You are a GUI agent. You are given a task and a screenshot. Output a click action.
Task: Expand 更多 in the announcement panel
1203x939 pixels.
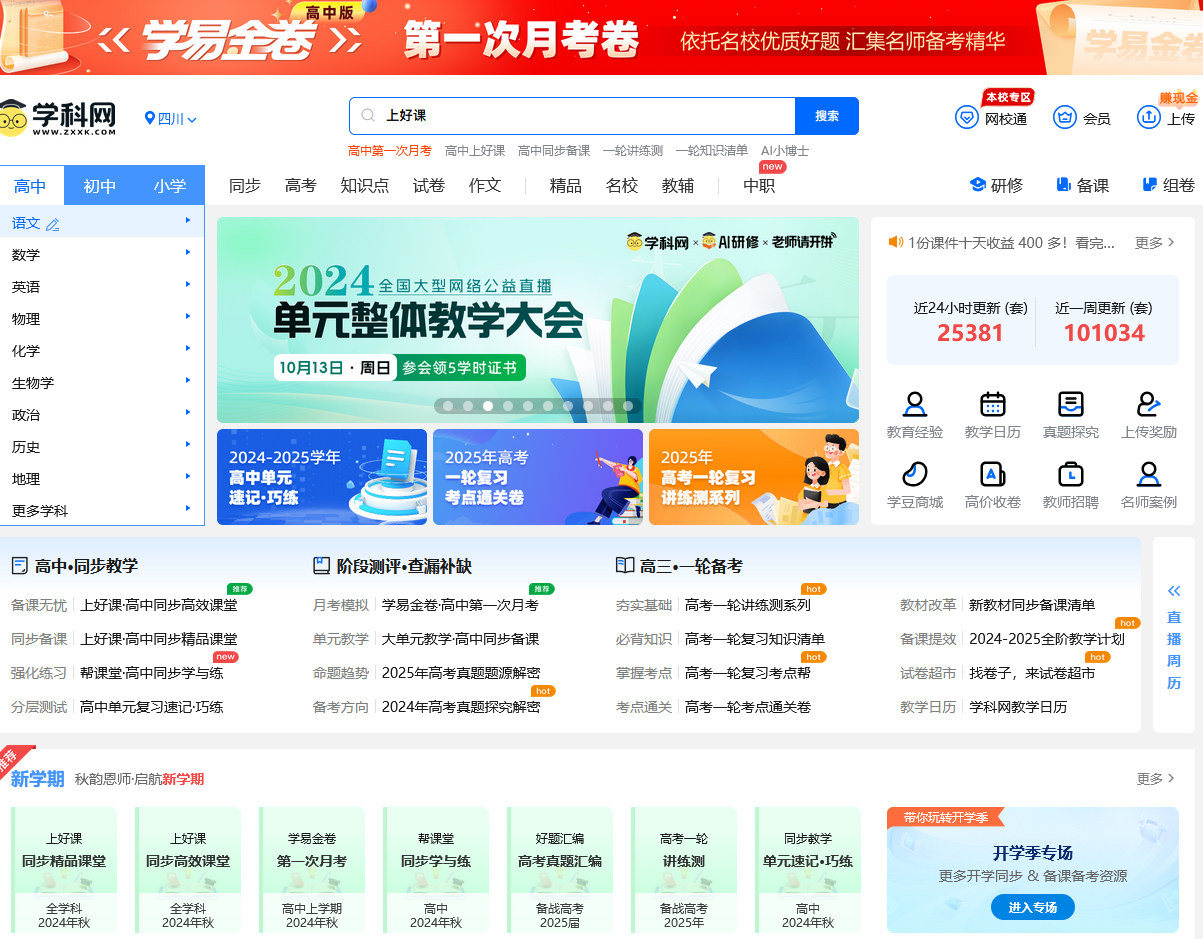[x=1155, y=243]
